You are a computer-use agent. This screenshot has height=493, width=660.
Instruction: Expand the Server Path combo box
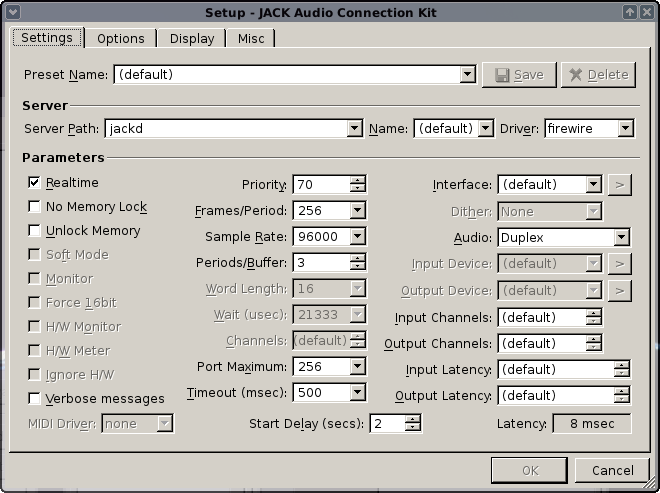(x=354, y=128)
